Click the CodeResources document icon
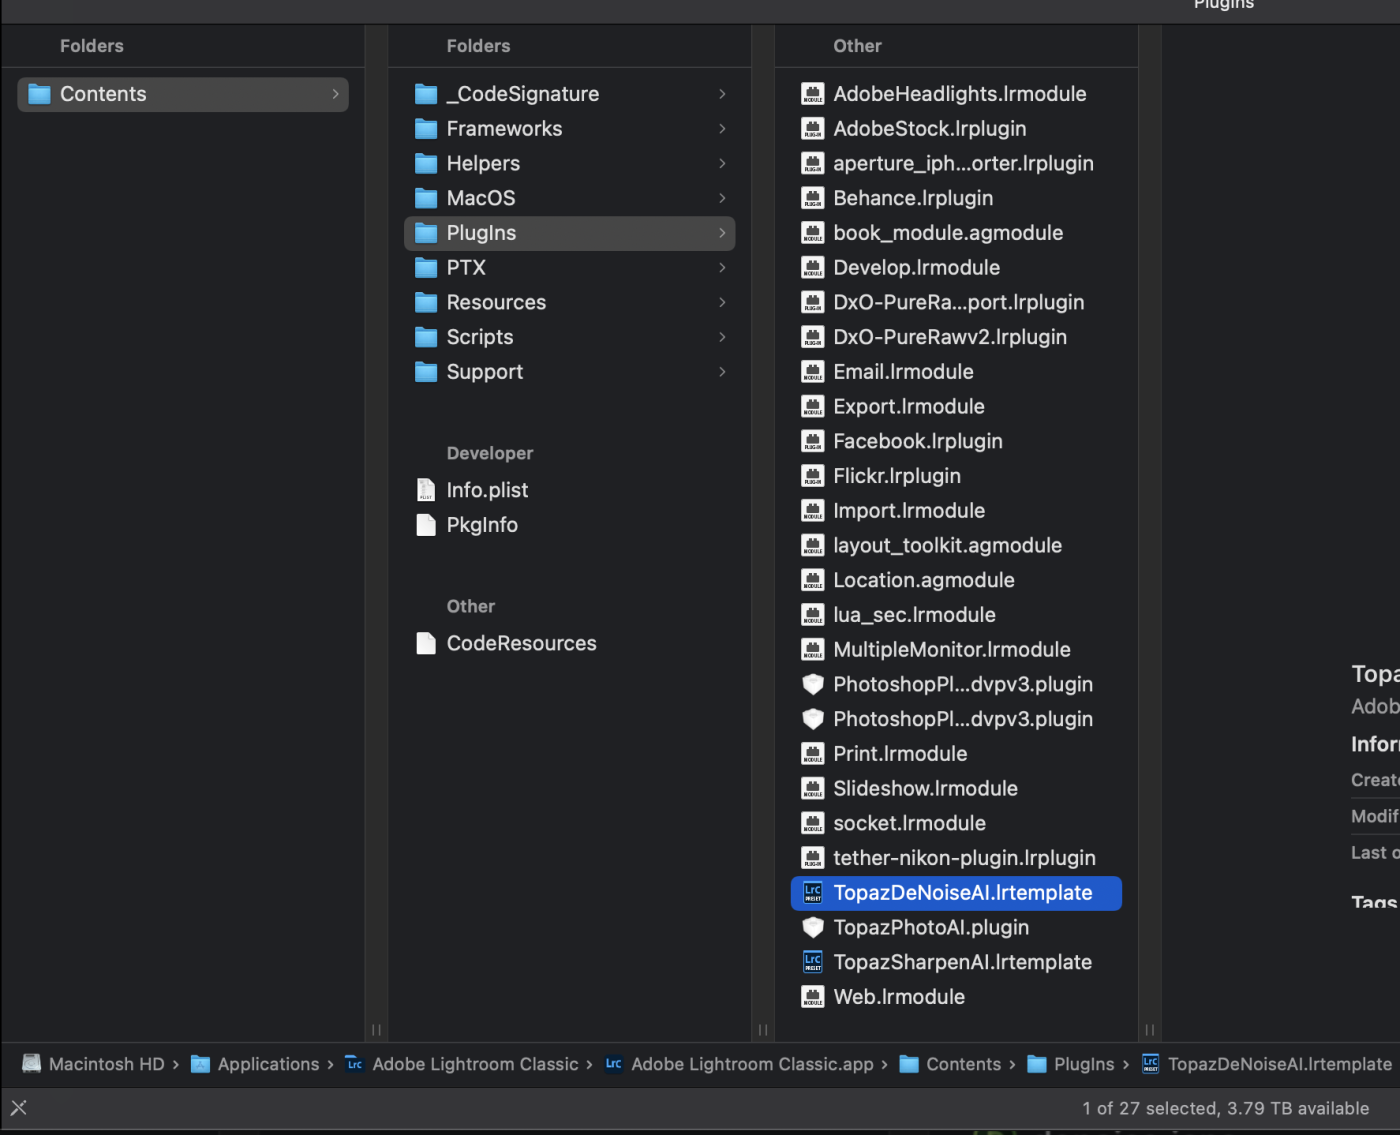The width and height of the screenshot is (1400, 1135). click(426, 644)
